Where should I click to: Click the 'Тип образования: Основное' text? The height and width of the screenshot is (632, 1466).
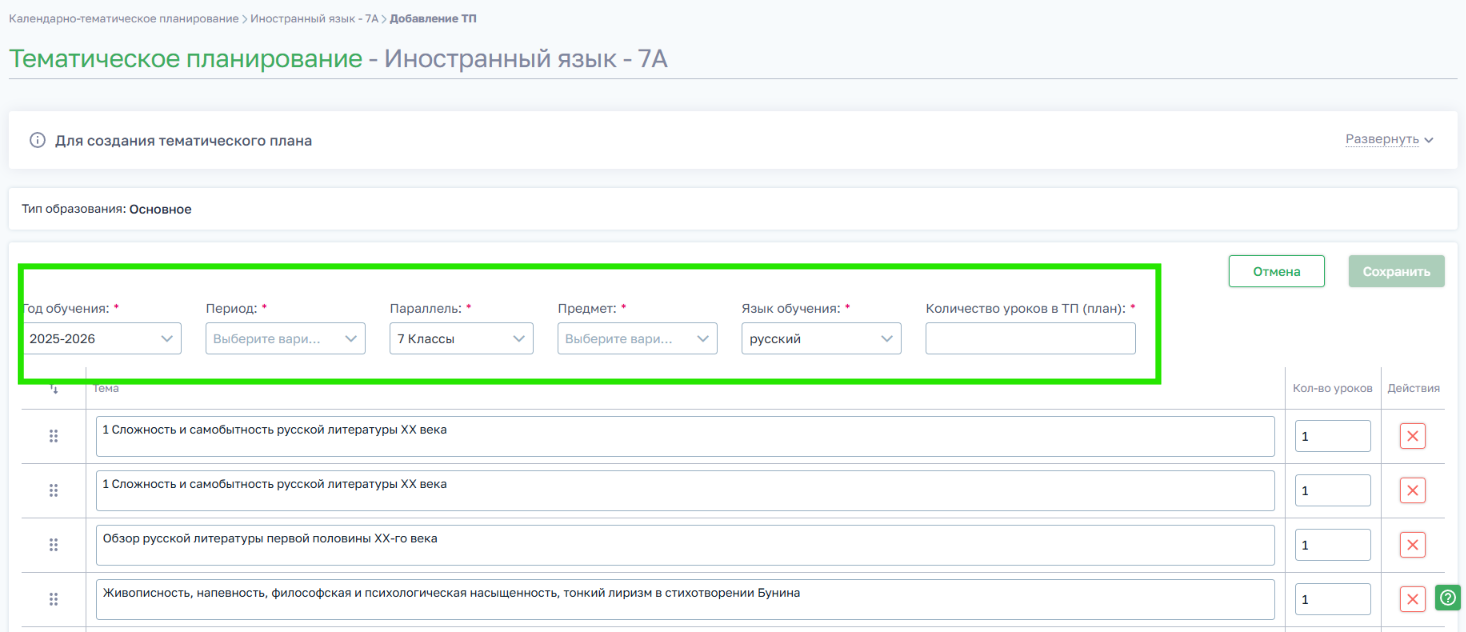point(106,209)
